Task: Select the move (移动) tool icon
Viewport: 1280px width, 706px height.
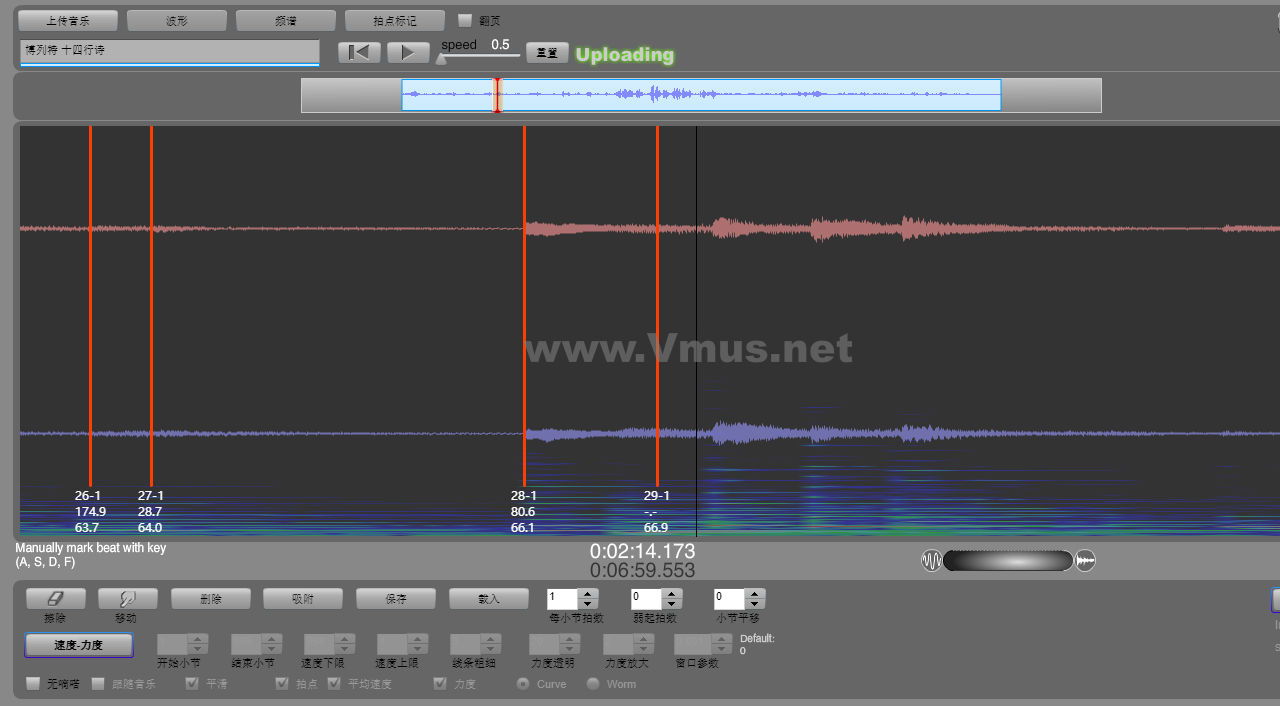Action: pos(125,598)
